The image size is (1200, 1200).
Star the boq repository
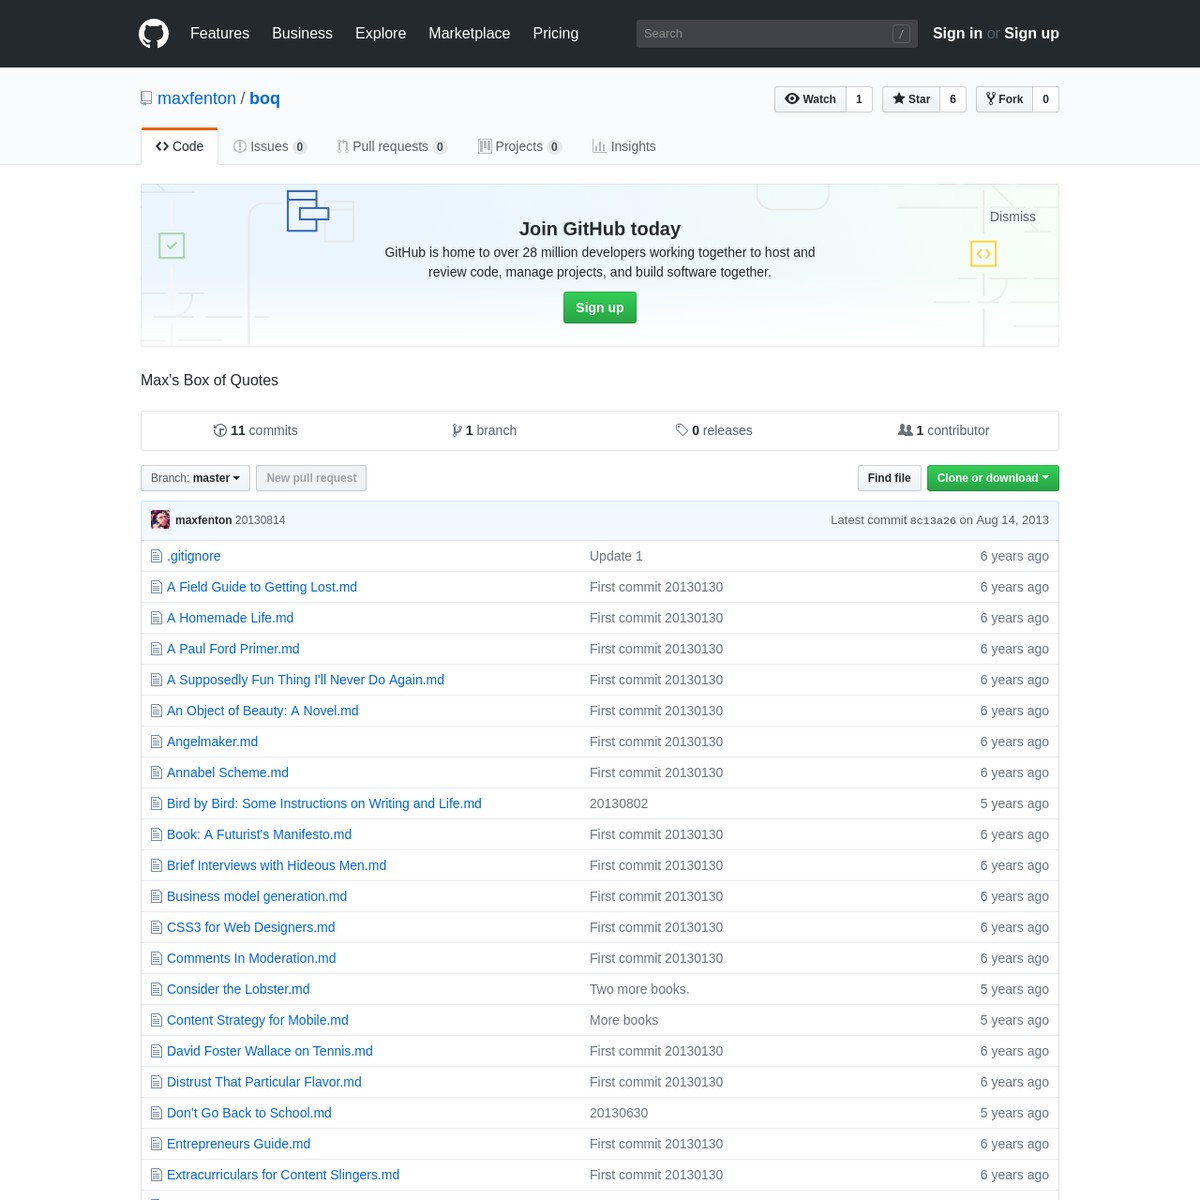(x=911, y=99)
